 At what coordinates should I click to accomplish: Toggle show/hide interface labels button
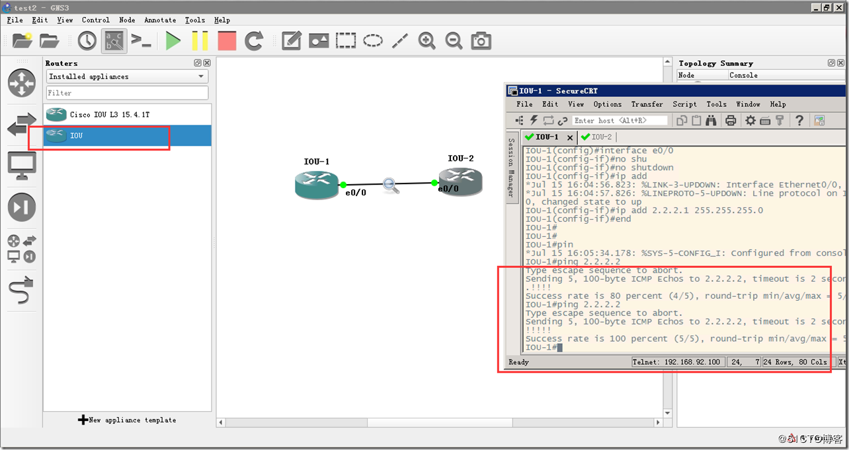coord(114,41)
